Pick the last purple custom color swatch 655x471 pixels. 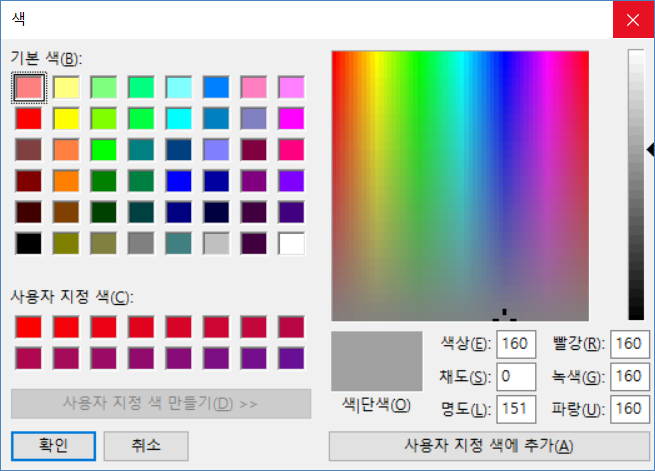click(291, 357)
